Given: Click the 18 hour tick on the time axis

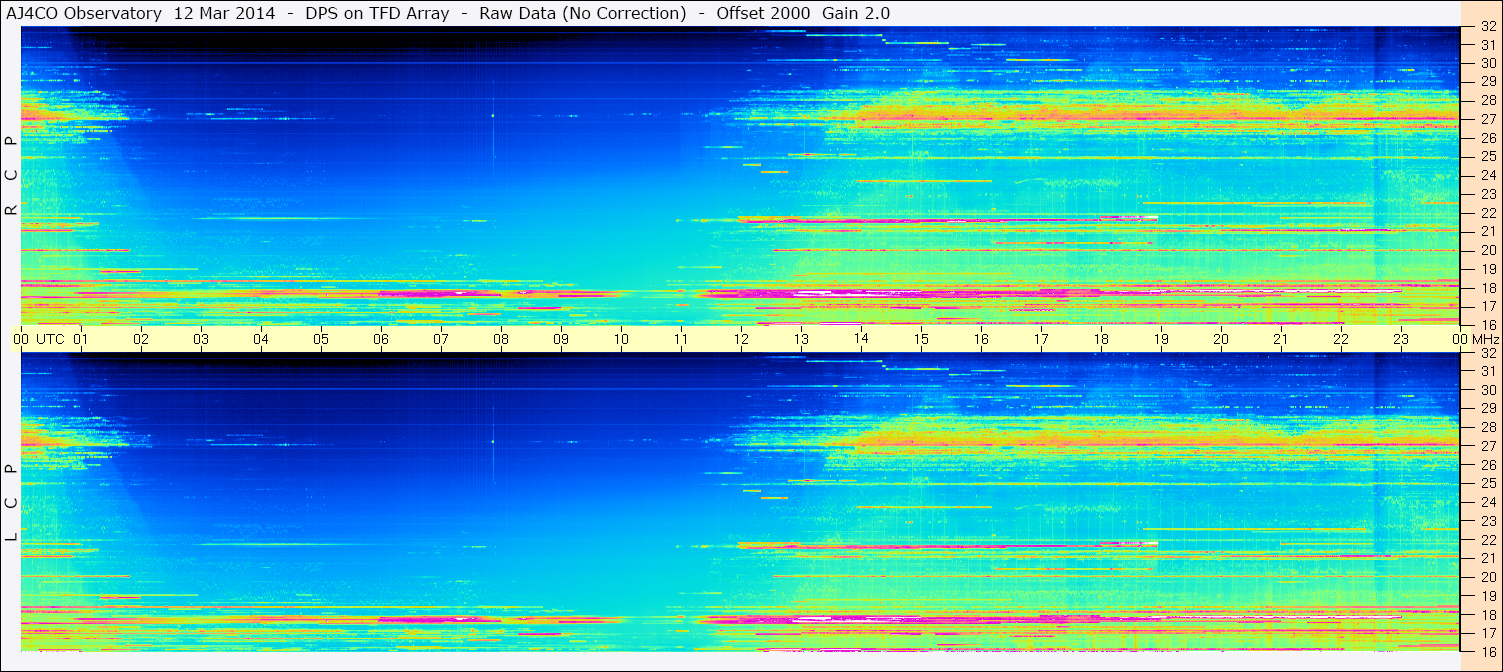Looking at the screenshot, I should (x=1101, y=339).
